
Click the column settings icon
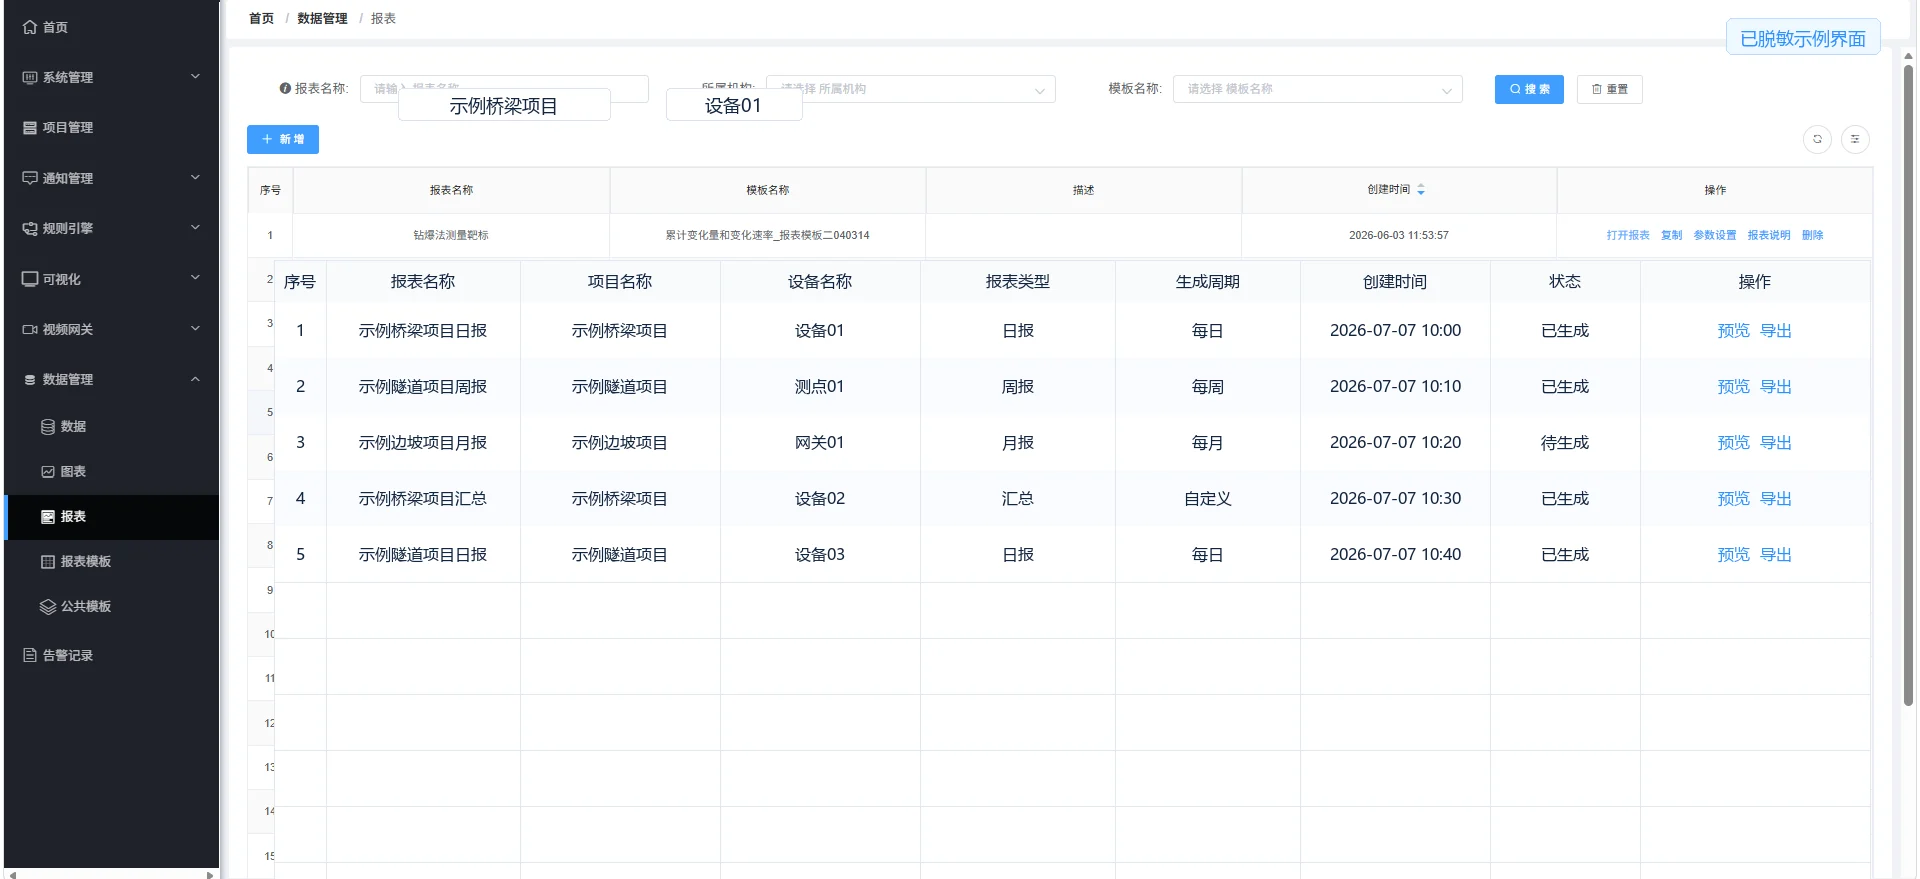[1855, 139]
